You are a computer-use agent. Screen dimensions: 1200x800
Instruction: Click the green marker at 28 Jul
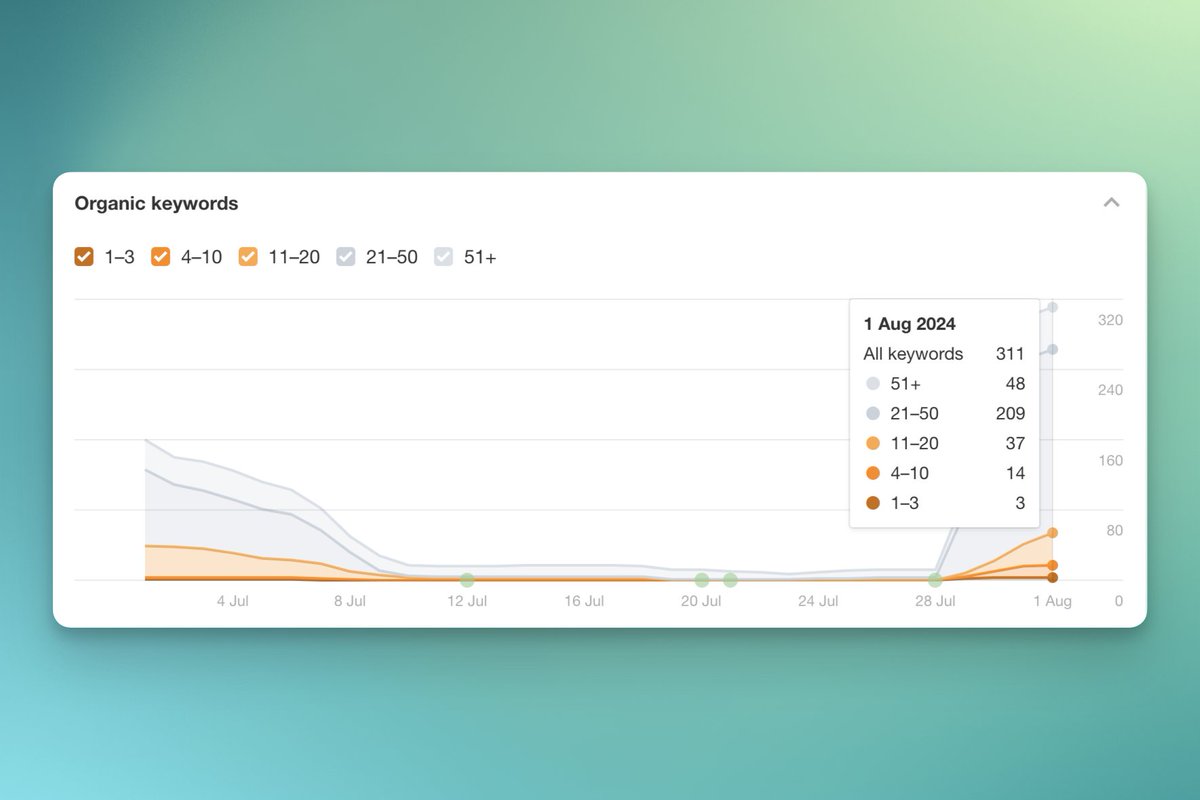click(935, 580)
